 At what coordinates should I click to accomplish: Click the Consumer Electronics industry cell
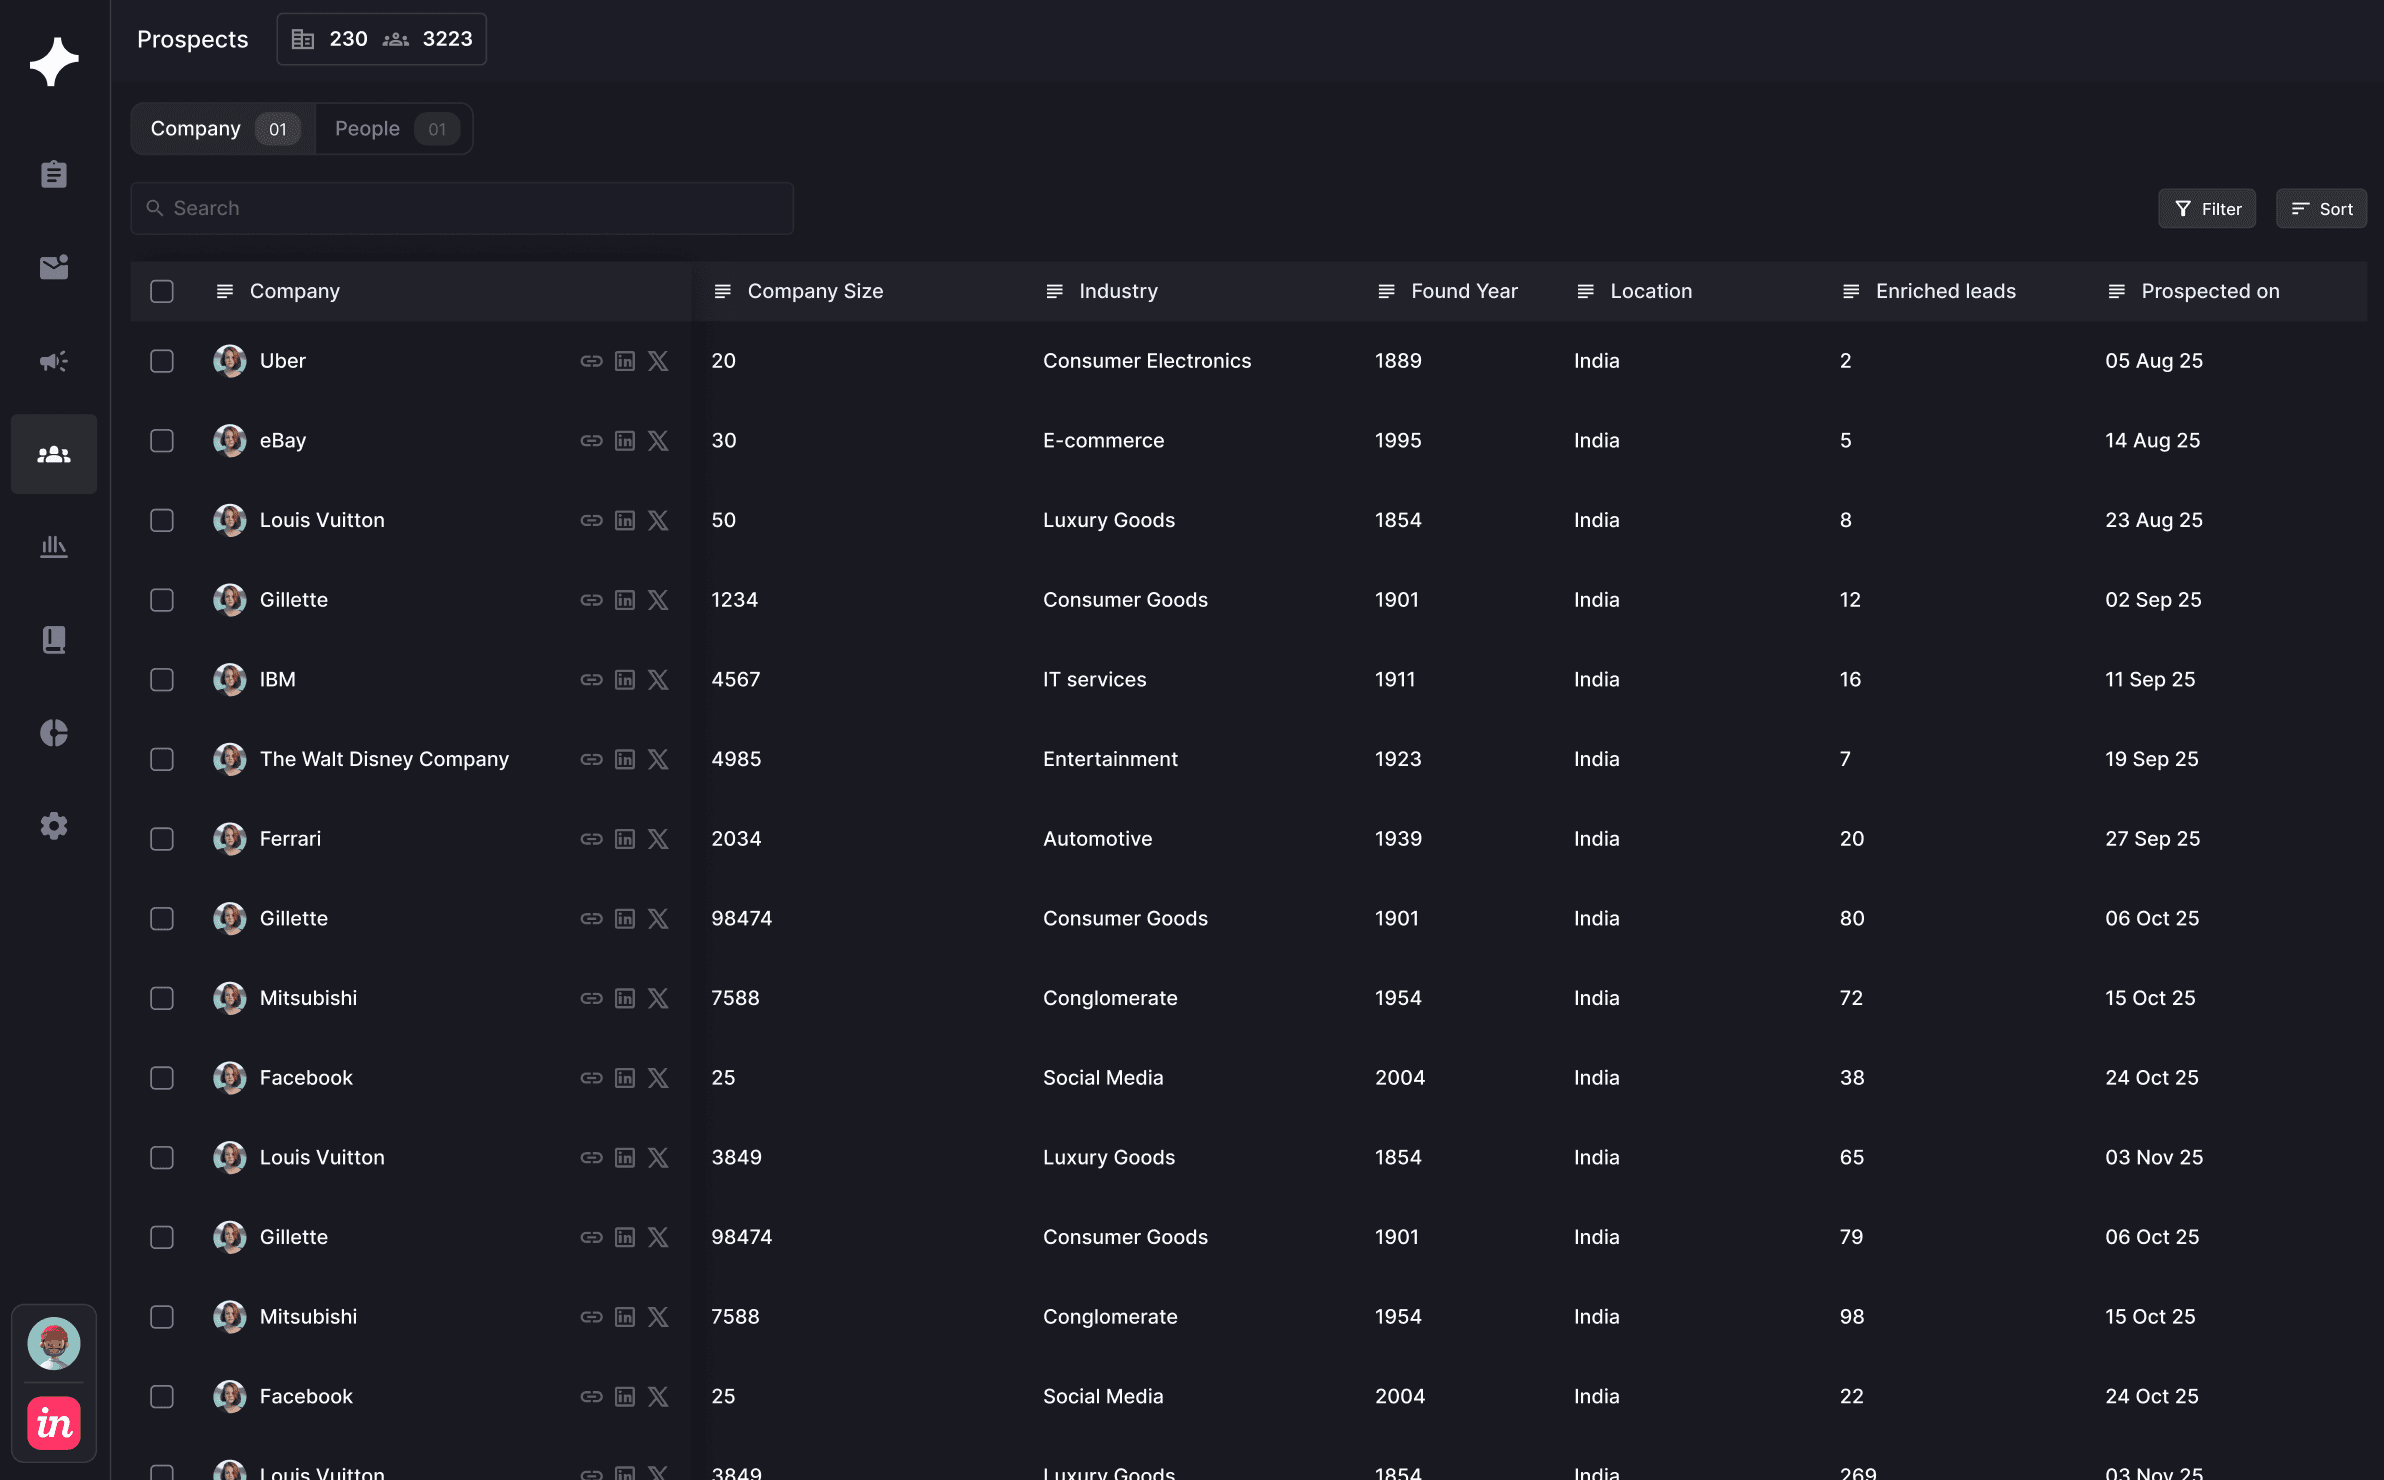[1147, 361]
